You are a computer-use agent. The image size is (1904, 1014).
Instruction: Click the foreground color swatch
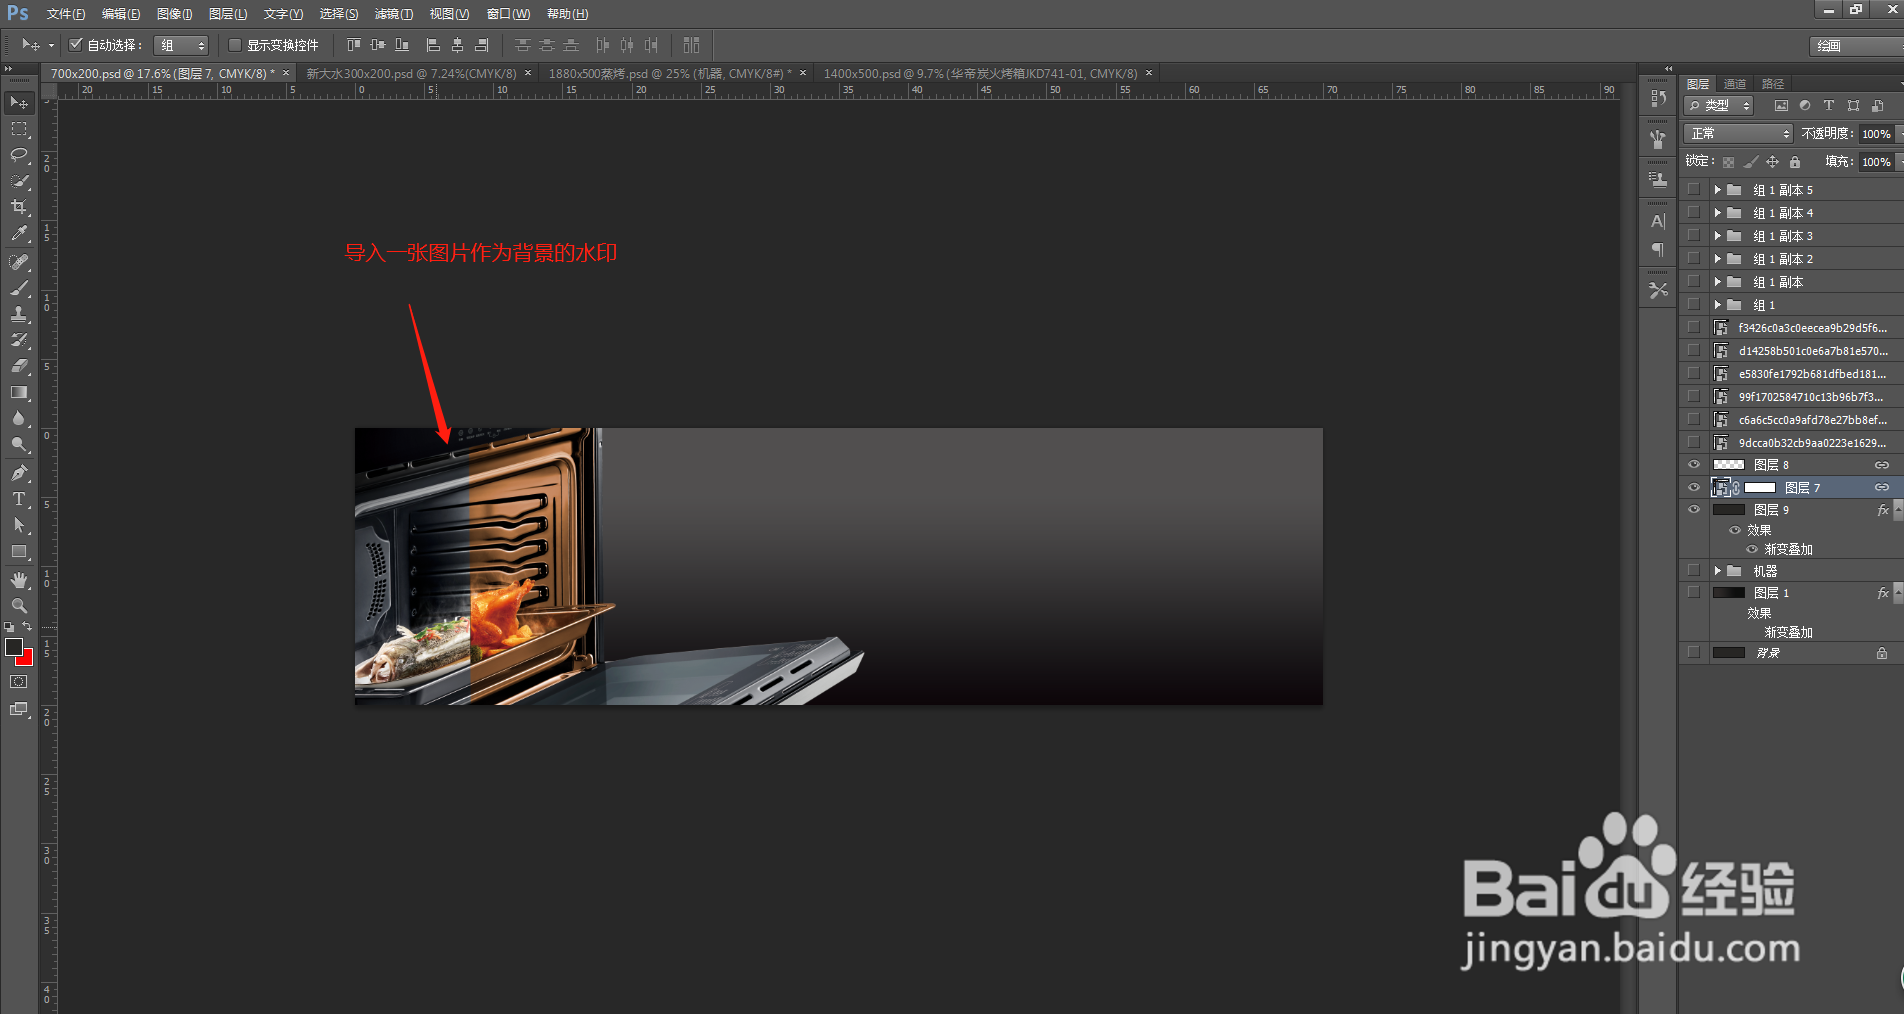point(14,647)
